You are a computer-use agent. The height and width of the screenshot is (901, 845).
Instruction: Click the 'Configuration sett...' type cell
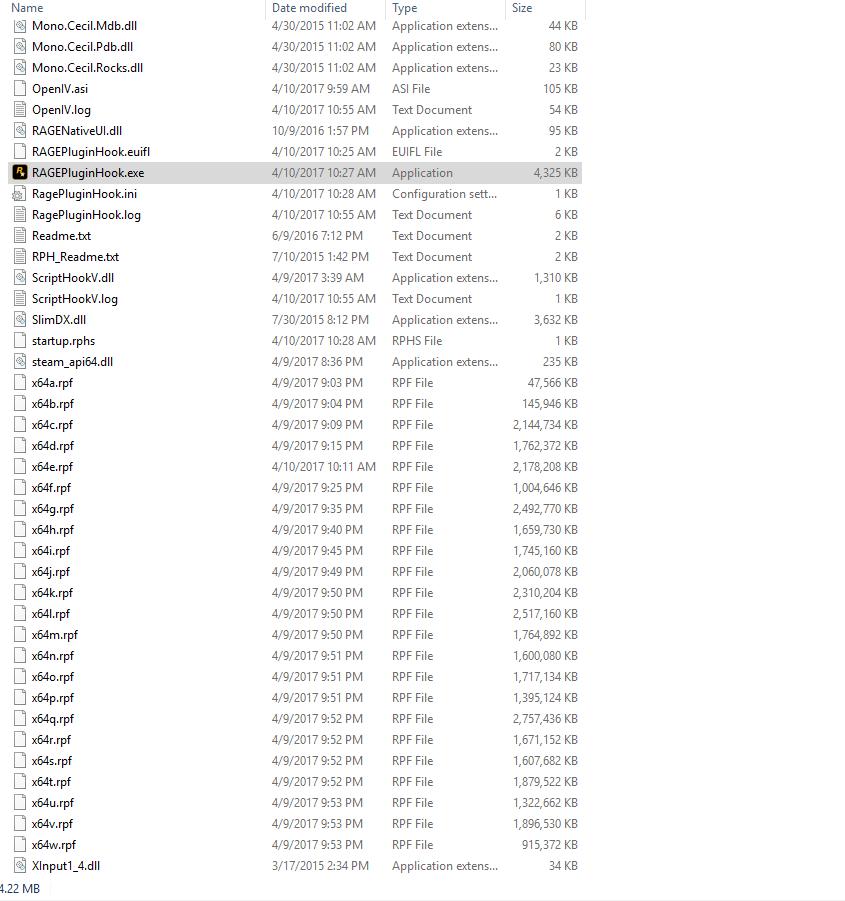point(445,194)
